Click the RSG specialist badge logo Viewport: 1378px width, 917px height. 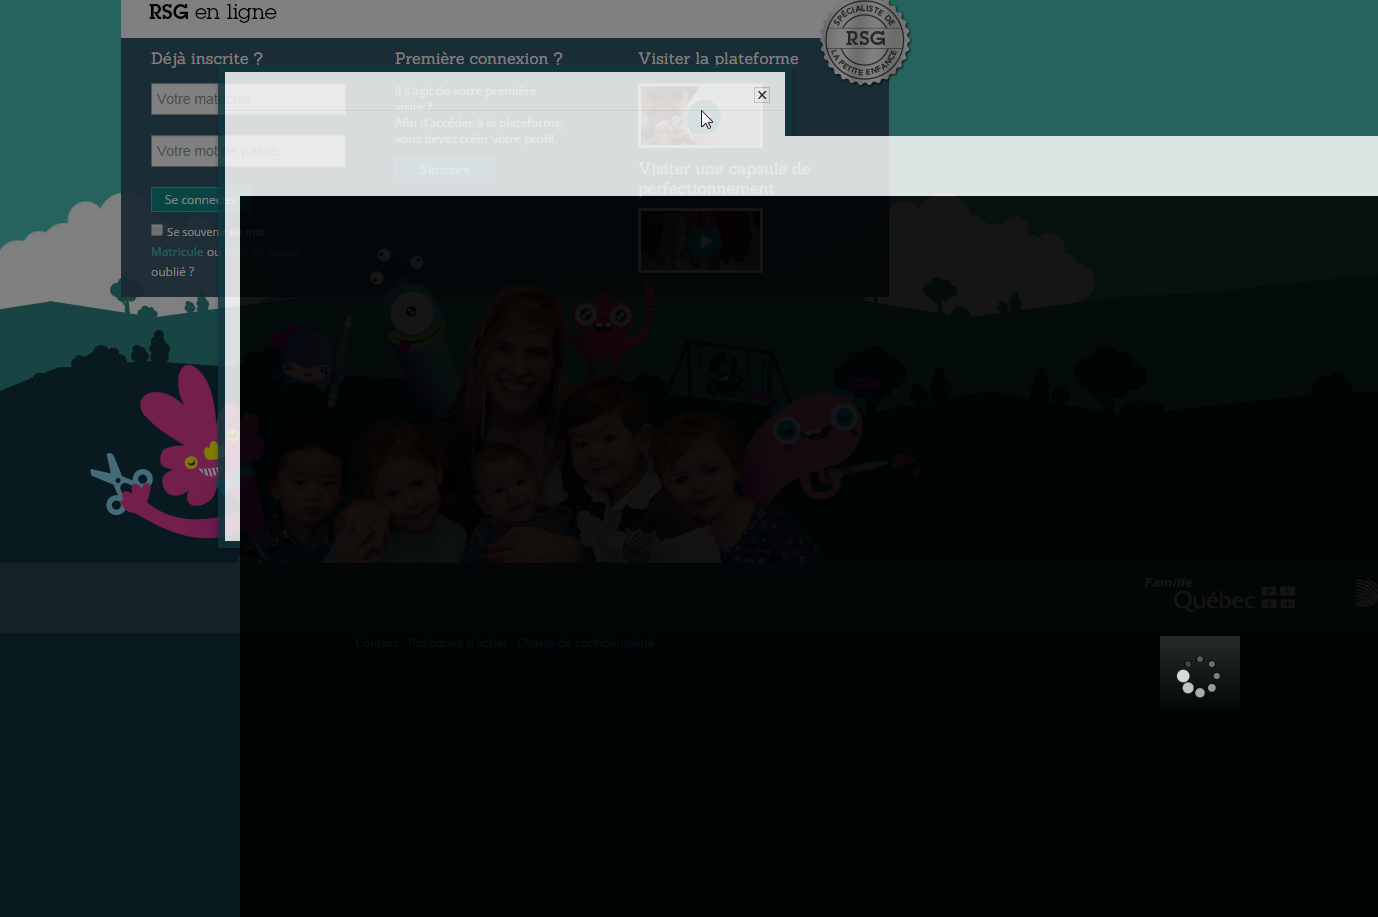pos(864,41)
